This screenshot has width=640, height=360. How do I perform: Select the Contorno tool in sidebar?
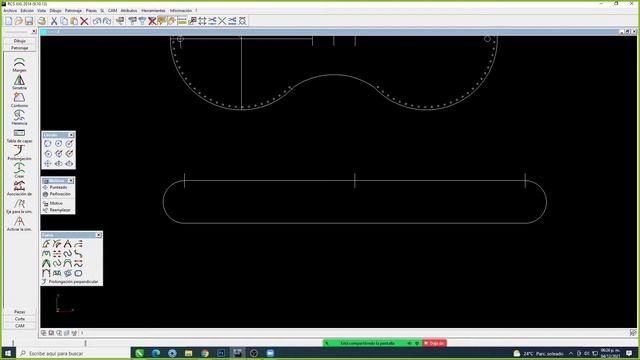pyautogui.click(x=19, y=100)
